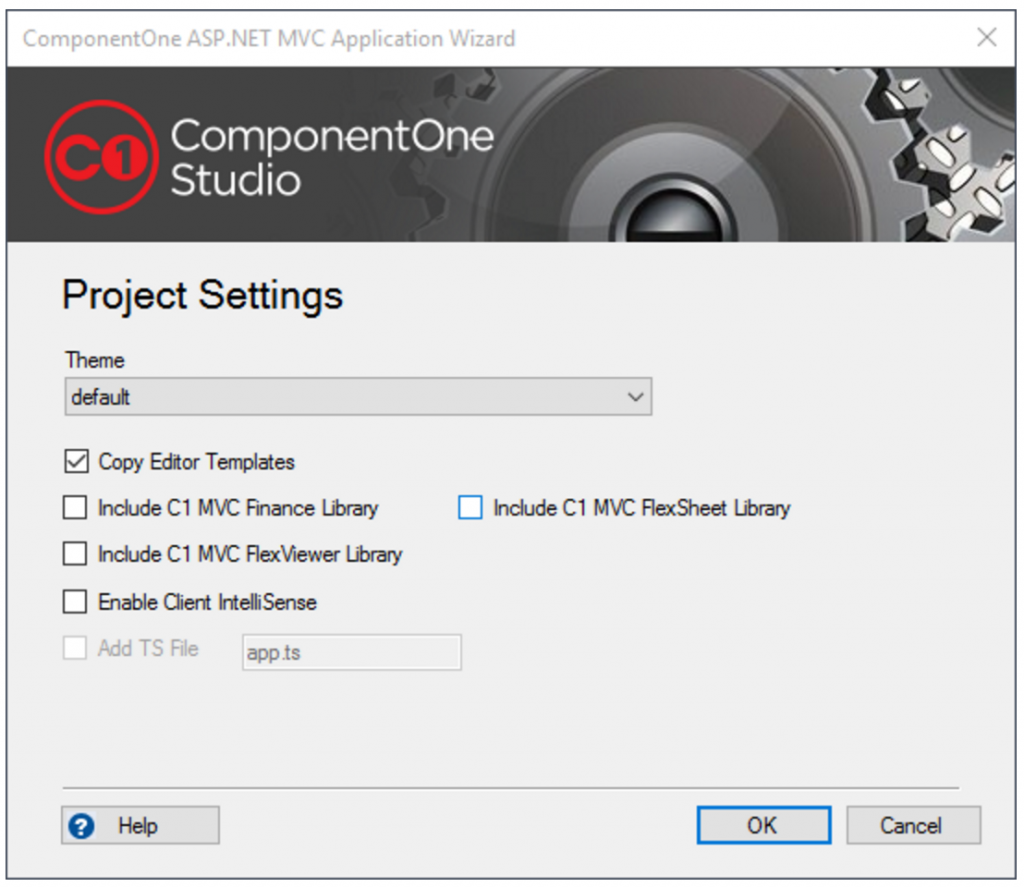This screenshot has width=1024, height=887.
Task: Click the Theme combo box chevron arrow
Action: [x=635, y=396]
